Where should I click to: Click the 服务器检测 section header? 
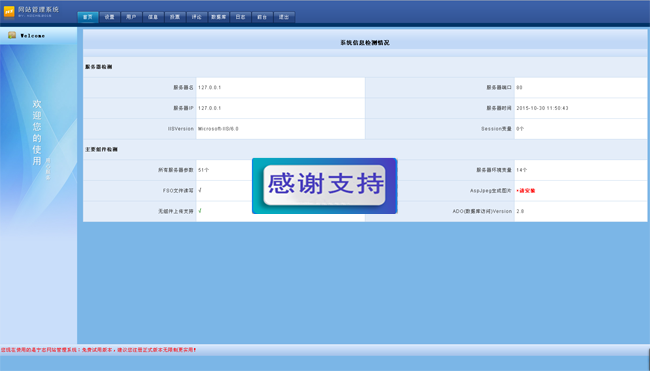pos(99,67)
